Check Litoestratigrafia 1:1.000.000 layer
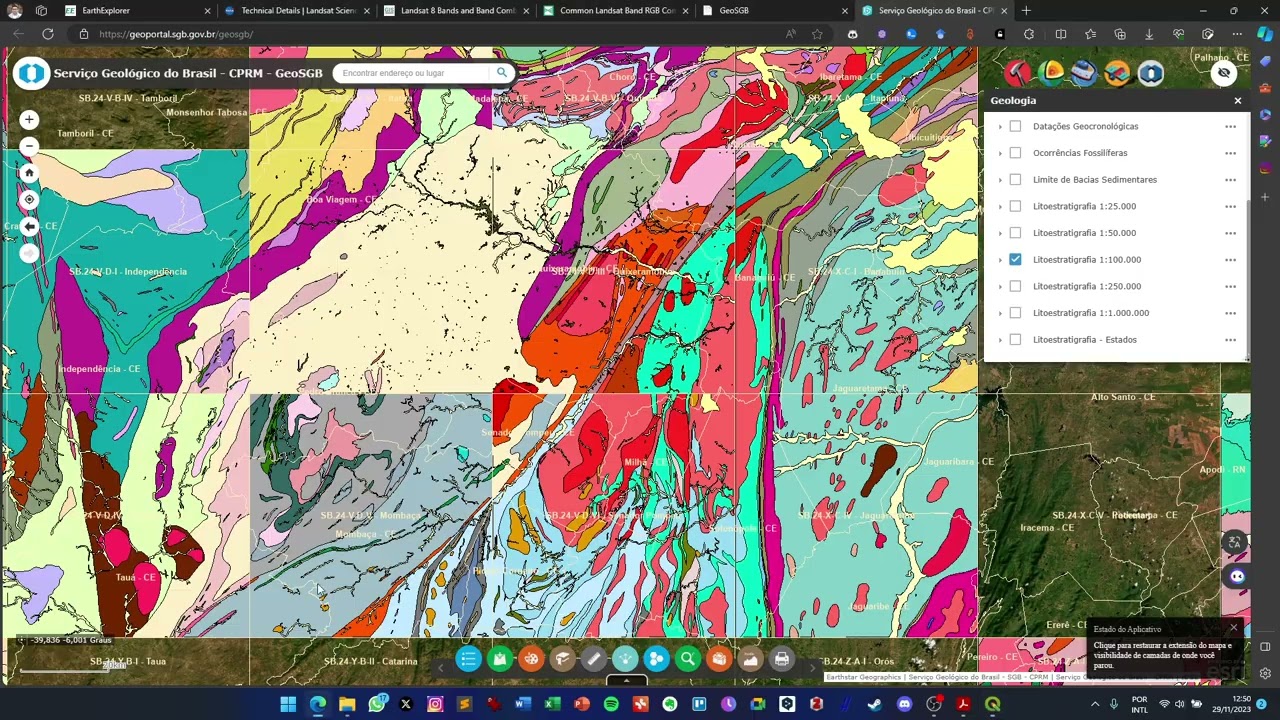1280x720 pixels. tap(1015, 313)
